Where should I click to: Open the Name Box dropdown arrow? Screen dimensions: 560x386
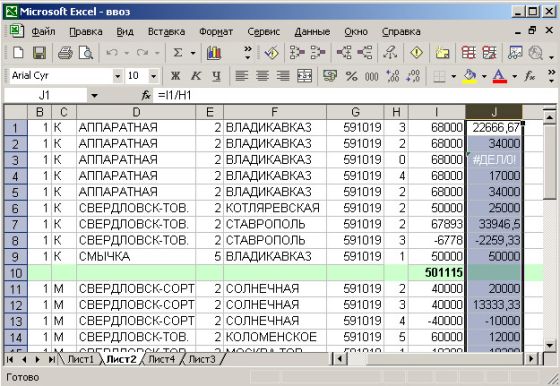(94, 96)
